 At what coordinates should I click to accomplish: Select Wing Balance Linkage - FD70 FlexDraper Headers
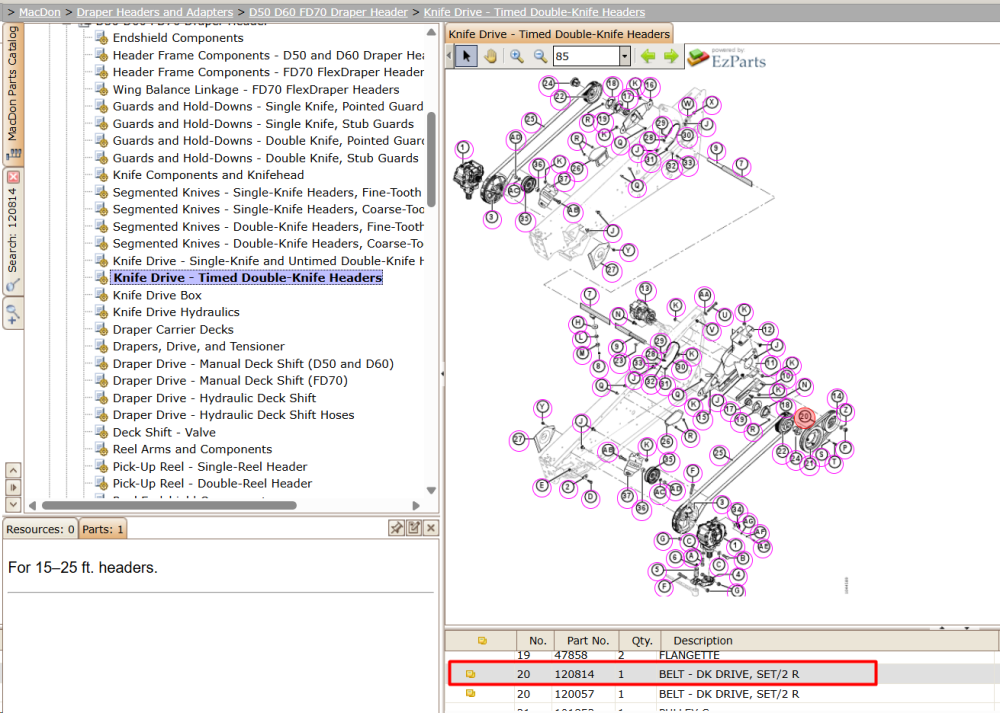point(256,89)
